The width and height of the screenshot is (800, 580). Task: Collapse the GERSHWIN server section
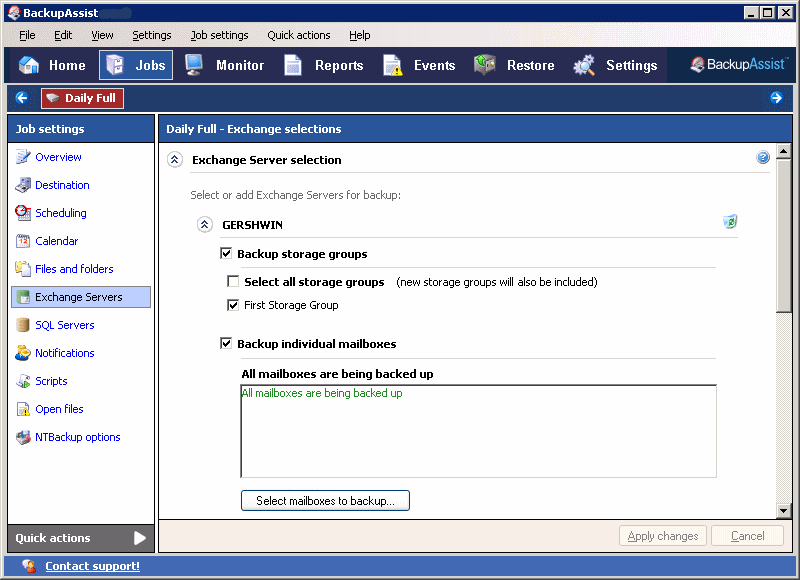point(205,224)
